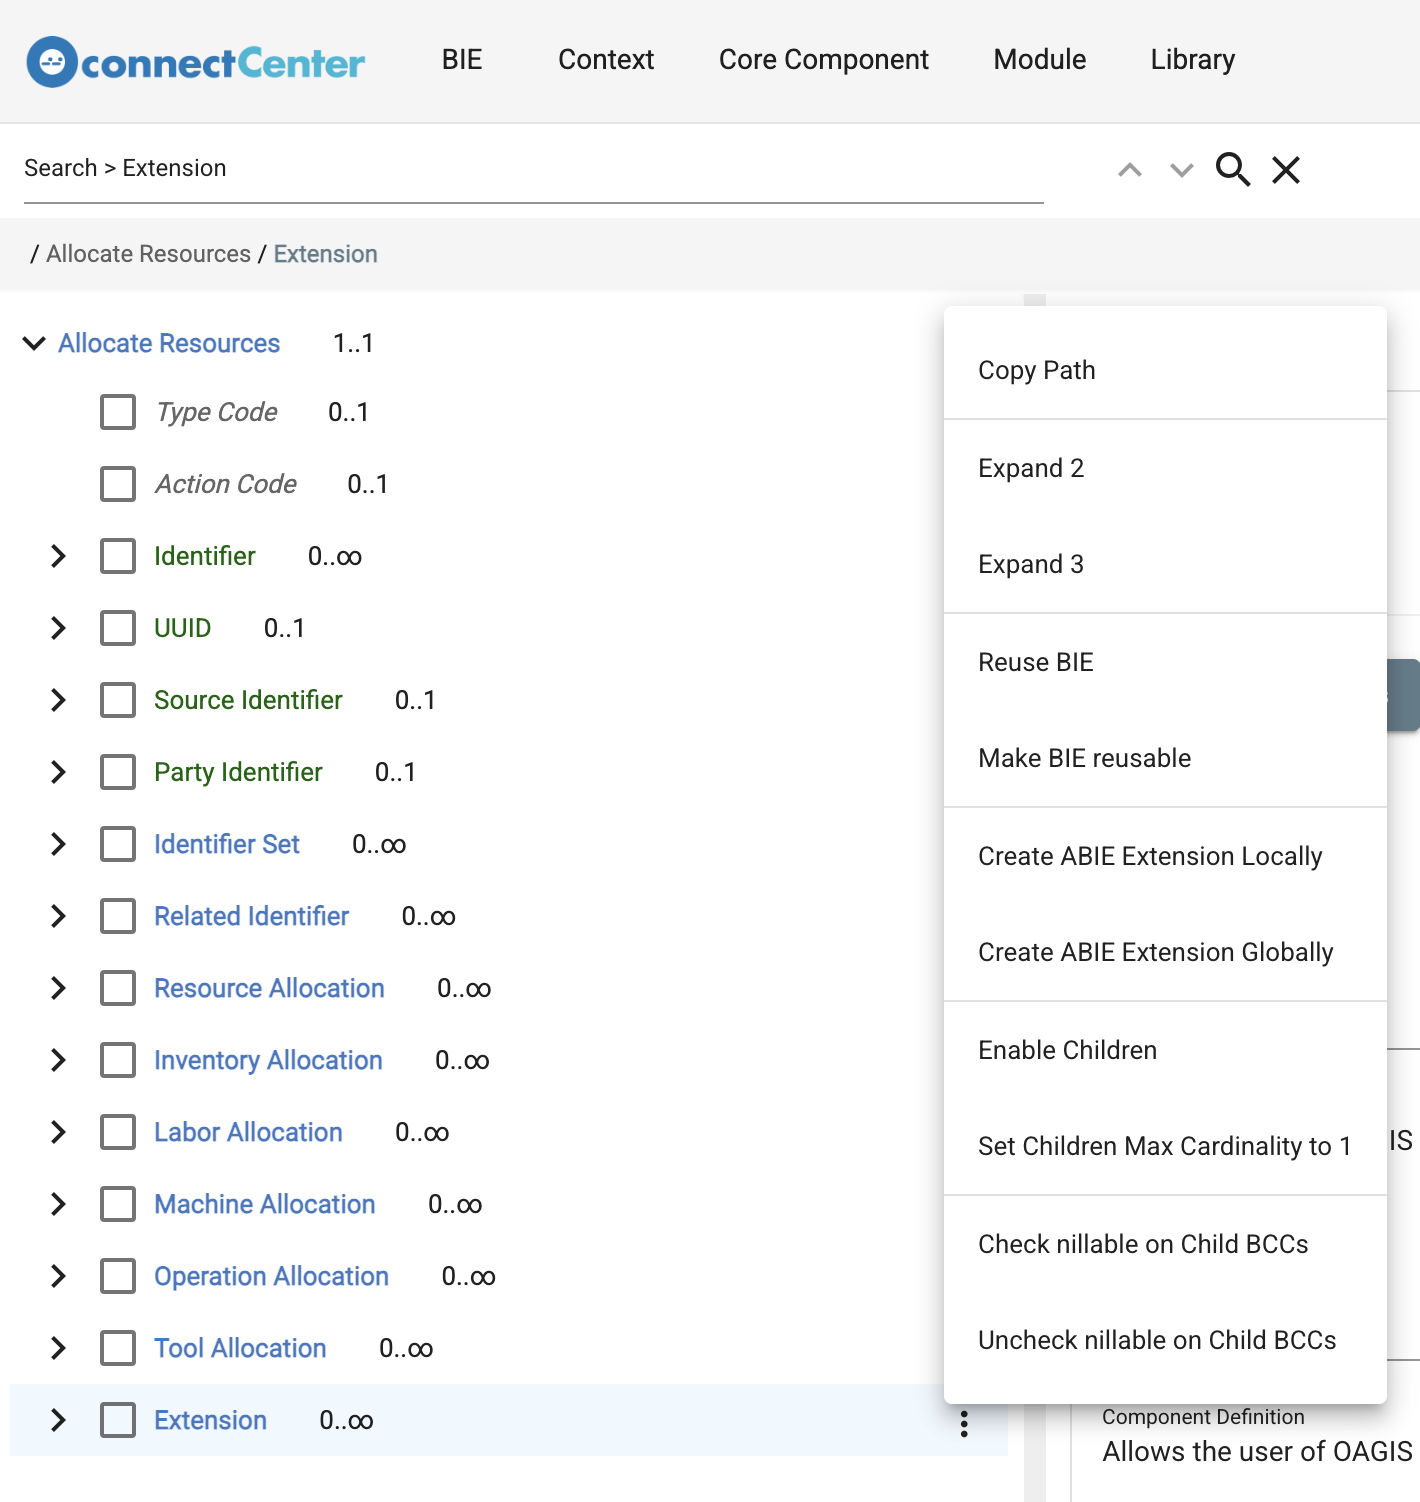Clear search with the X icon
This screenshot has width=1420, height=1502.
click(1286, 170)
